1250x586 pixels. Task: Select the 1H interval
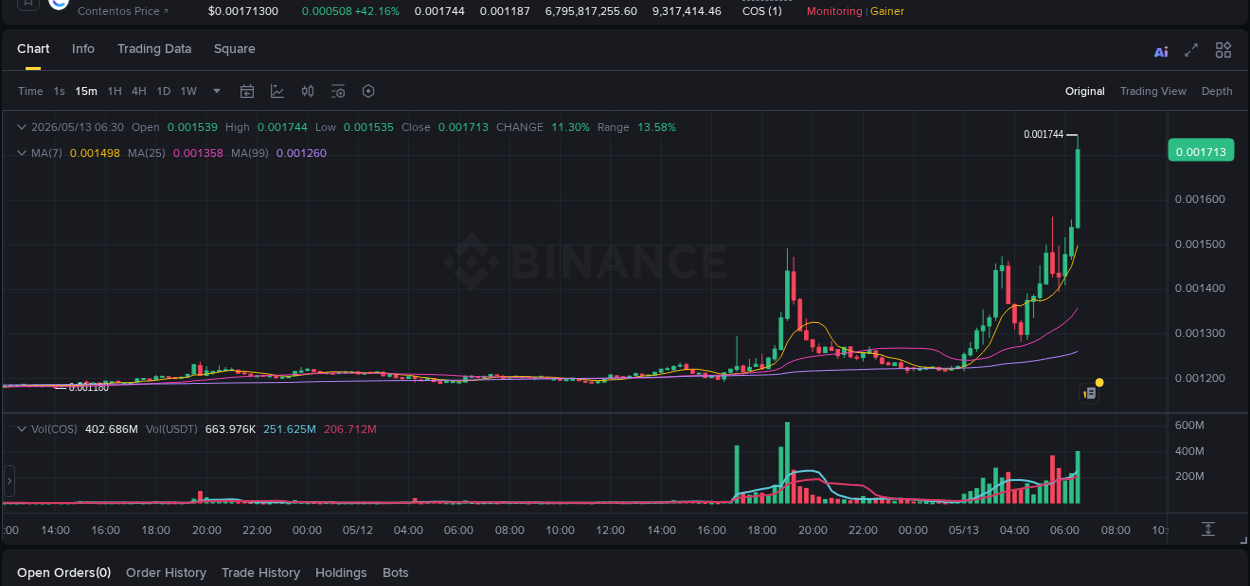pyautogui.click(x=114, y=91)
